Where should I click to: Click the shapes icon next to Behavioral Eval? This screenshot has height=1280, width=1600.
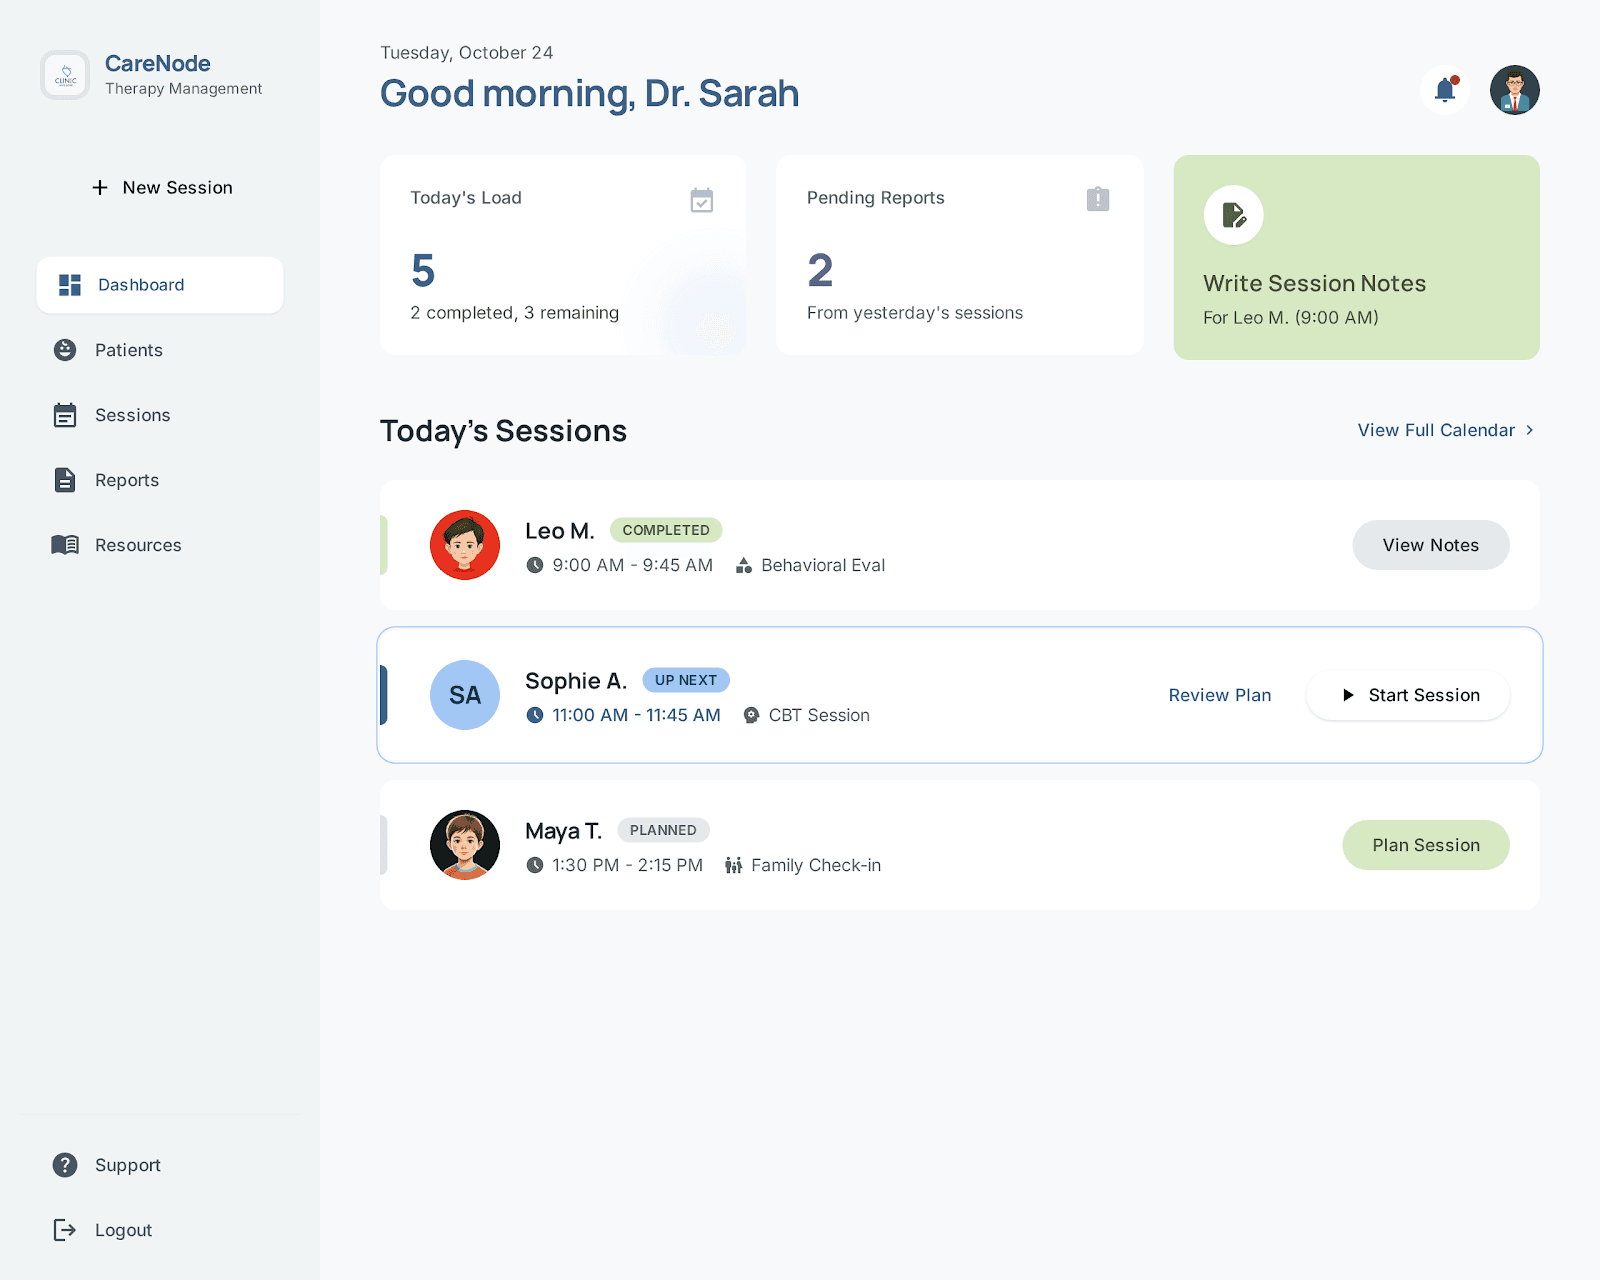pos(744,565)
